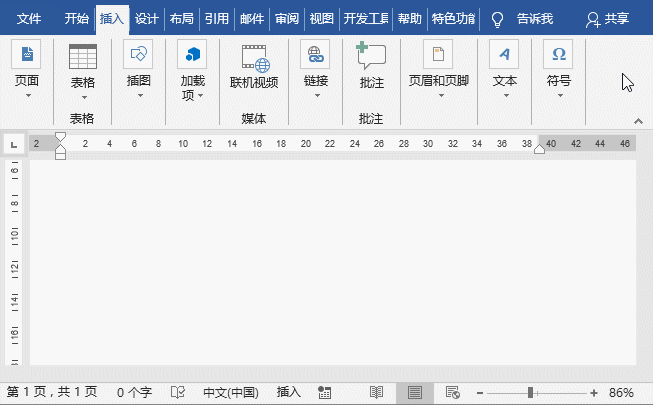653x405 pixels.
Task: Switch to the 帮助 help tab
Action: pos(409,19)
